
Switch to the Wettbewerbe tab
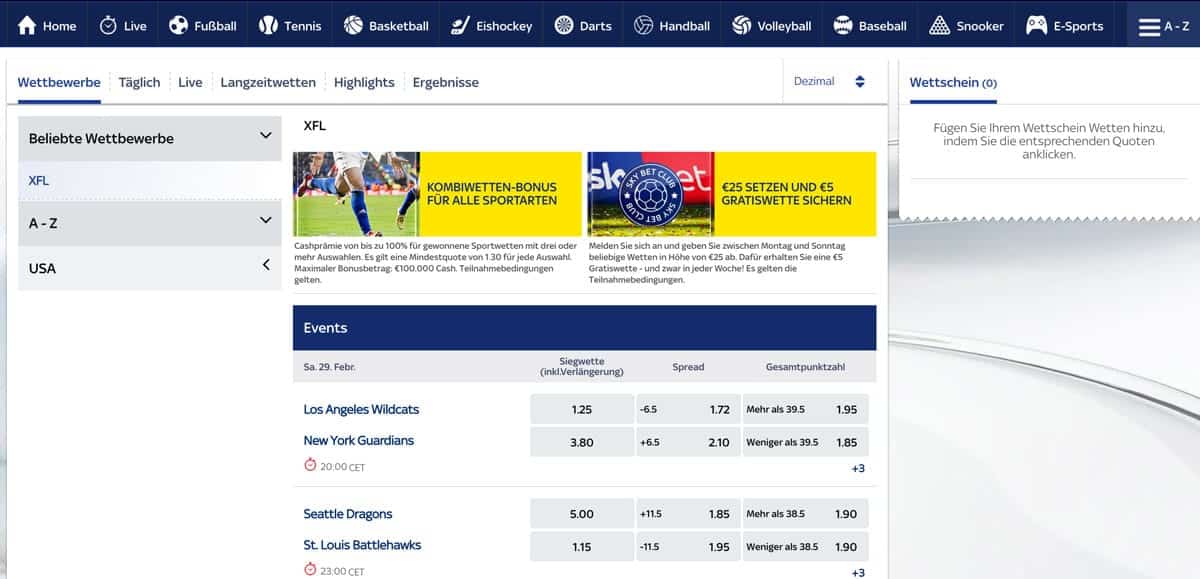59,82
